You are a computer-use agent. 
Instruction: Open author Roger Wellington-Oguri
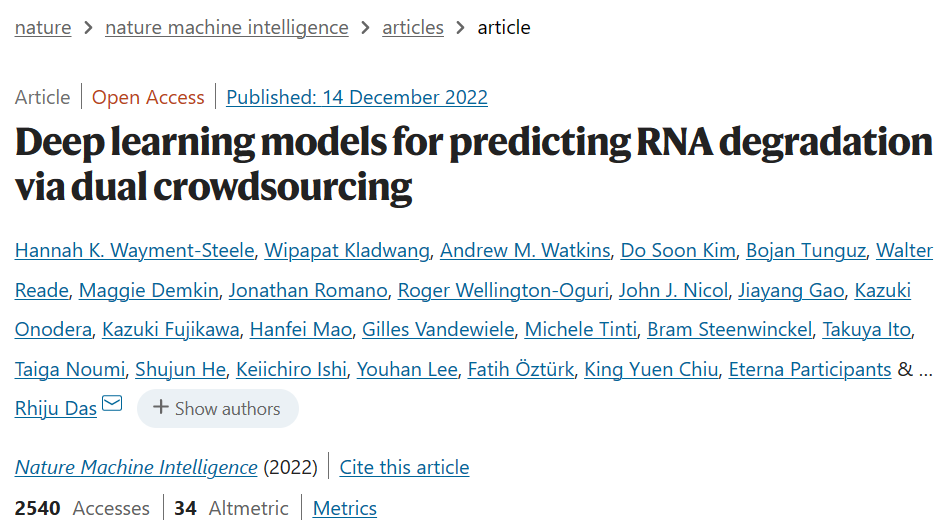(503, 291)
